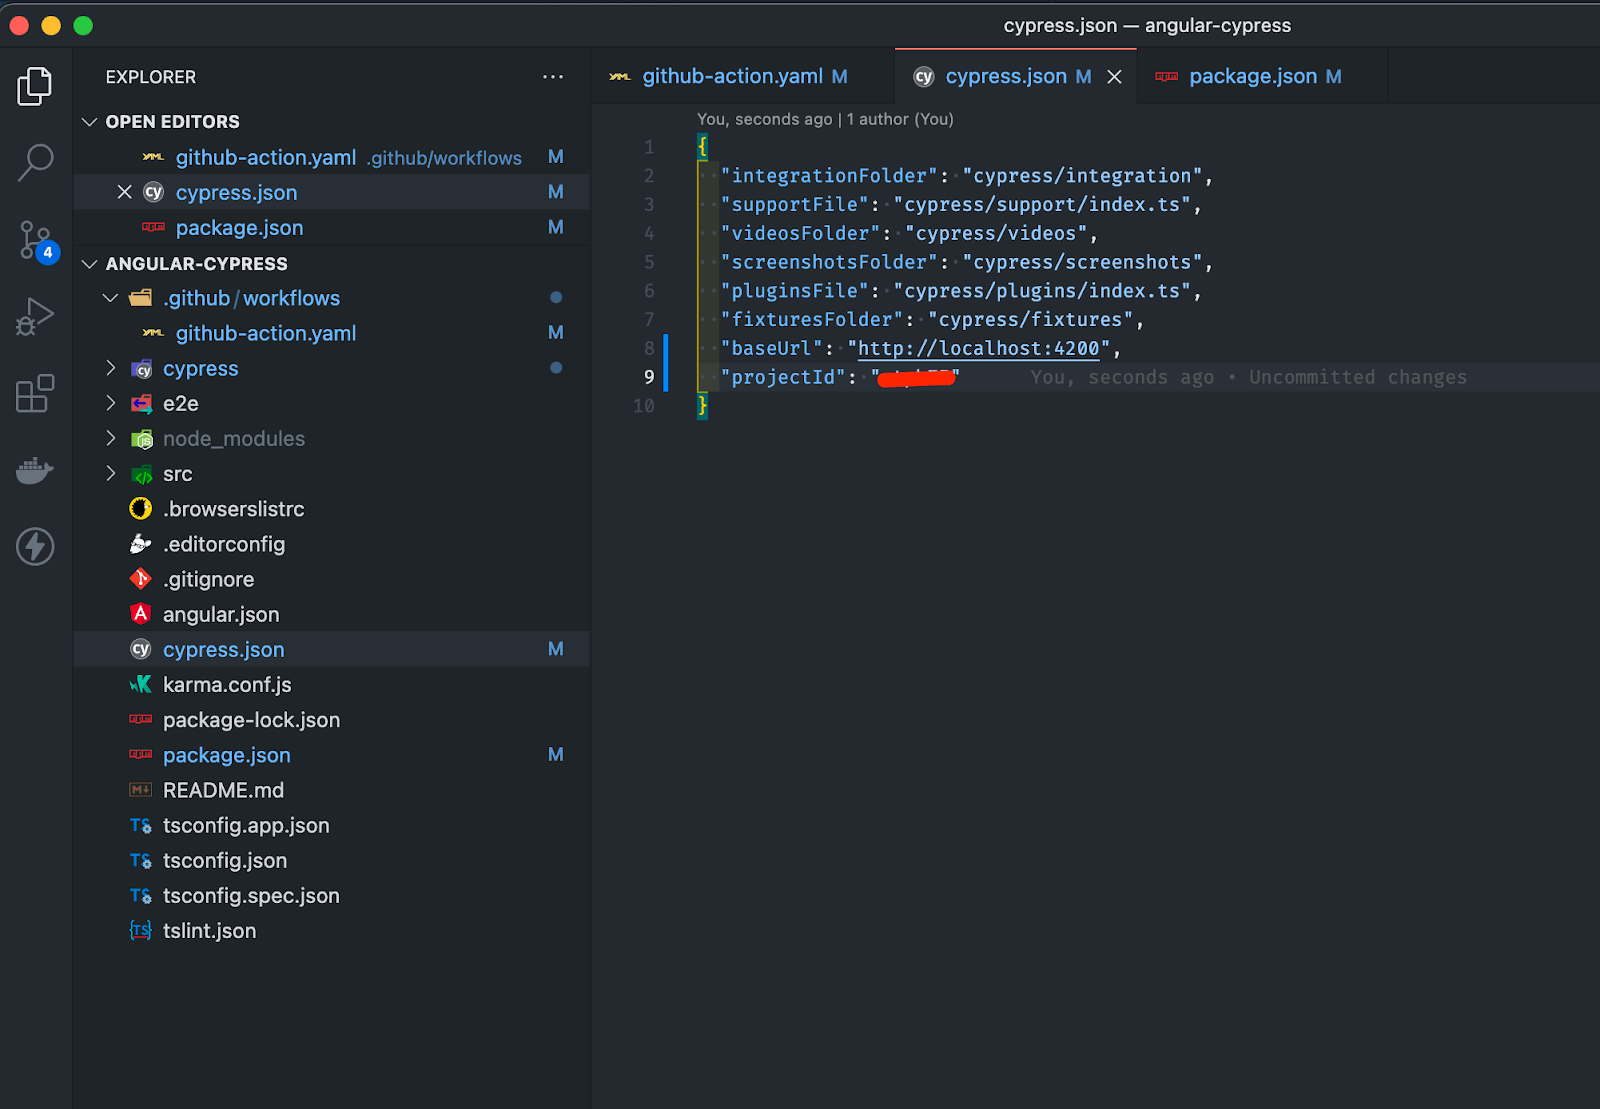
Task: Open the lightning bolt activity bar icon
Action: 35,547
